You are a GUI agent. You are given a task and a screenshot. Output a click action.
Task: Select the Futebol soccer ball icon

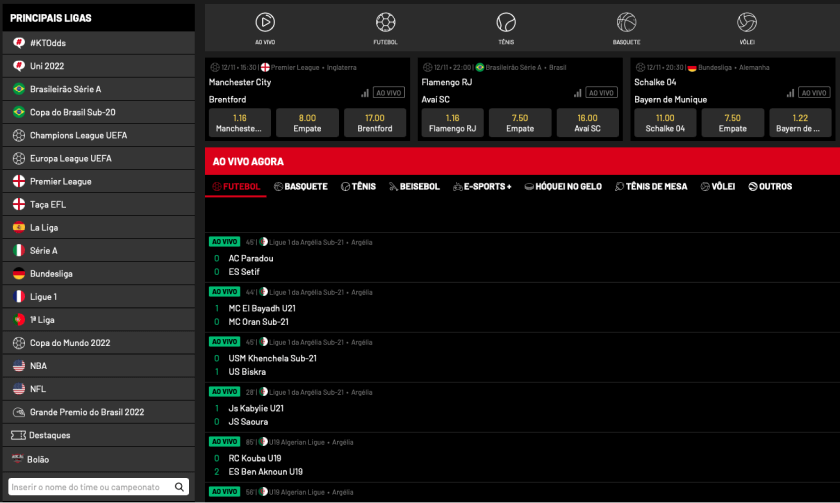tap(385, 22)
